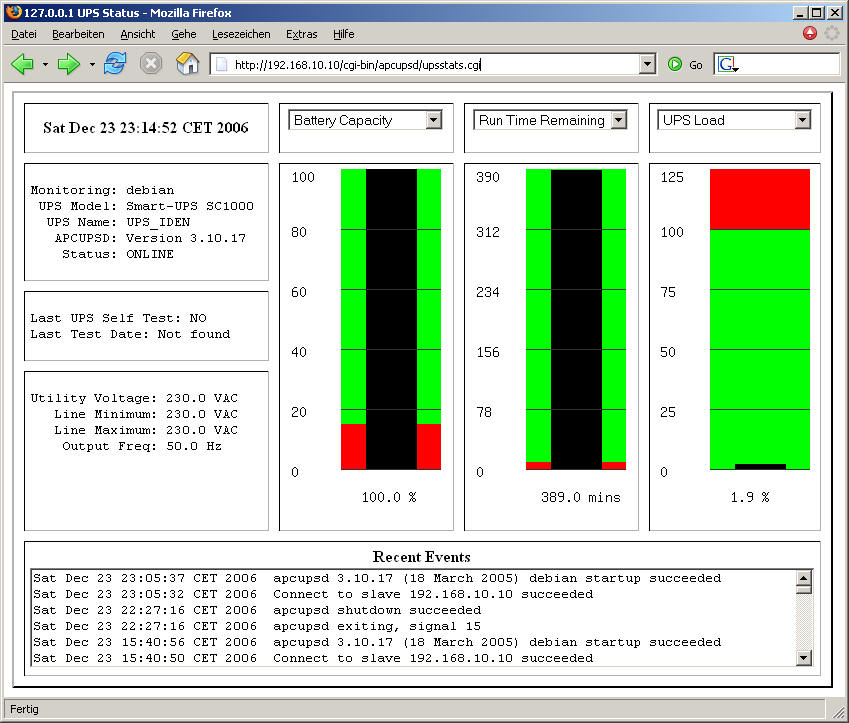Open the Extras menu
This screenshot has height=723, width=849.
click(x=301, y=34)
